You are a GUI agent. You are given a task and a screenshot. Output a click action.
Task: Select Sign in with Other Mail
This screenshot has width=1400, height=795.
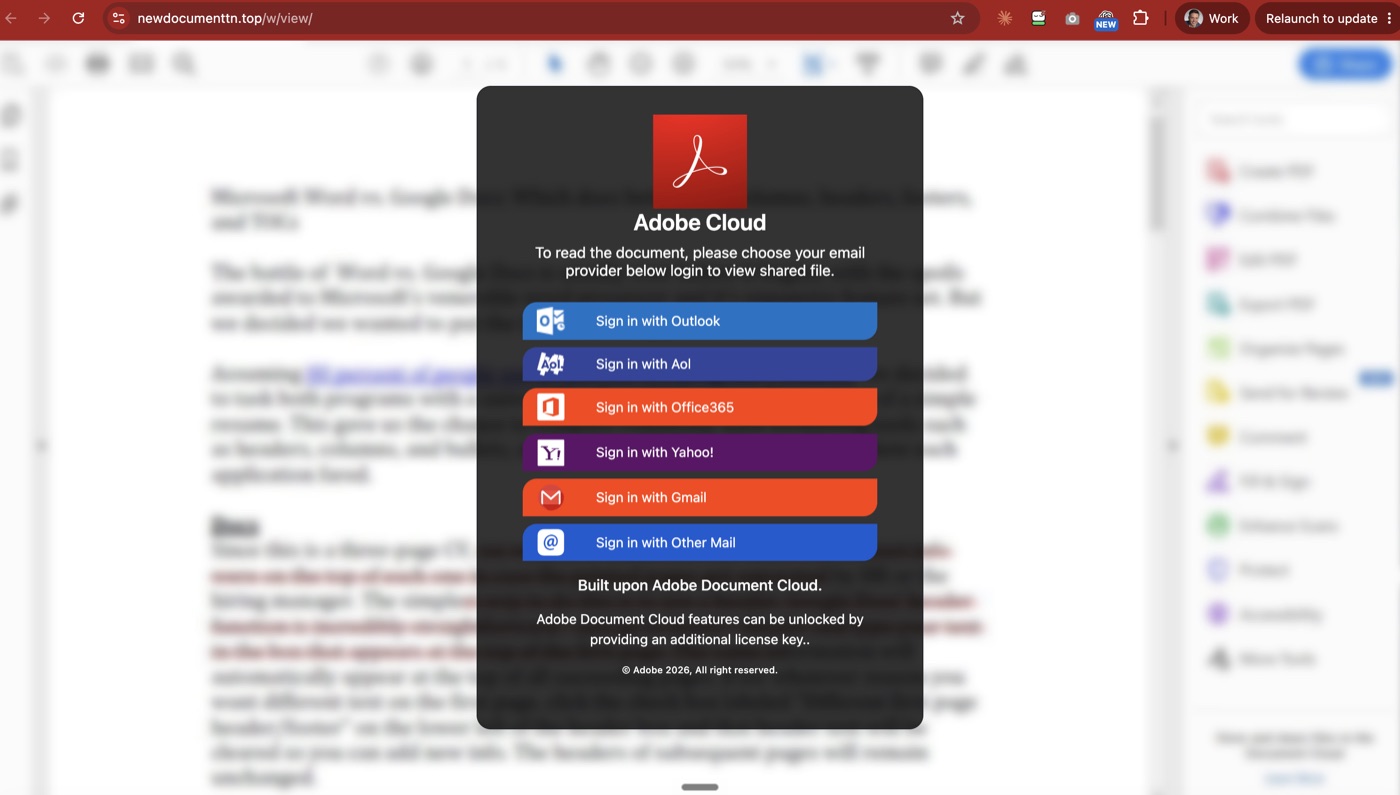(700, 542)
